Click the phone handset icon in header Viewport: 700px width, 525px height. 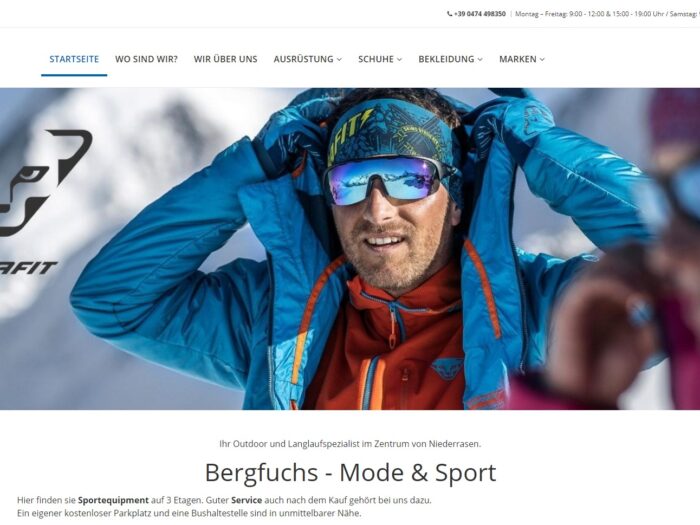pos(450,14)
